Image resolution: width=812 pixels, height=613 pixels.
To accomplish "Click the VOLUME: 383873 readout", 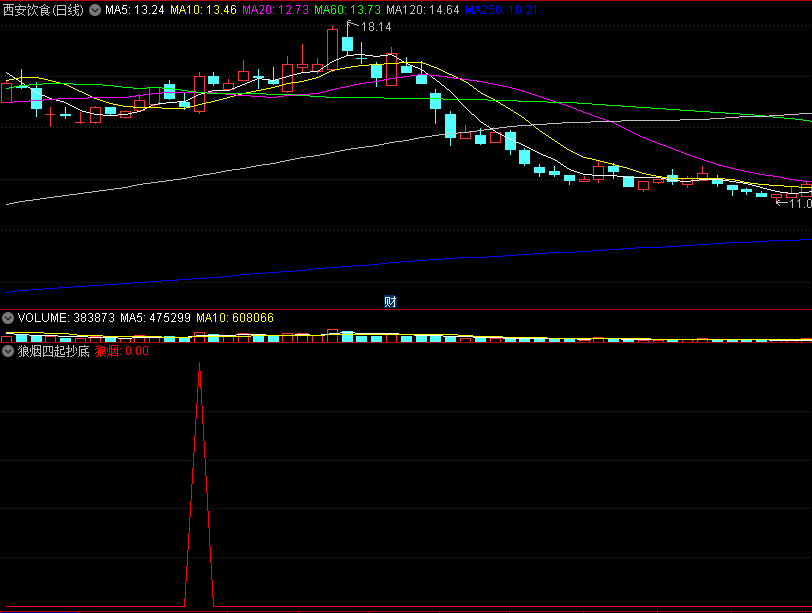I will coord(66,318).
